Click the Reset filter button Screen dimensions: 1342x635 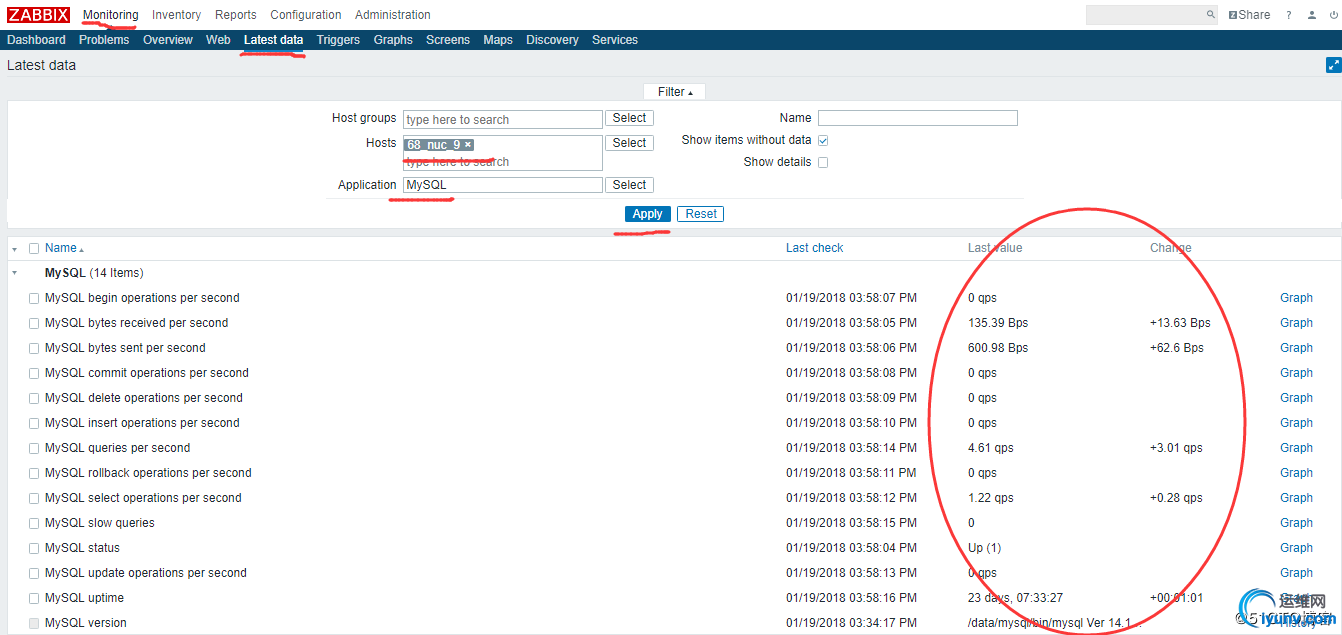tap(701, 214)
